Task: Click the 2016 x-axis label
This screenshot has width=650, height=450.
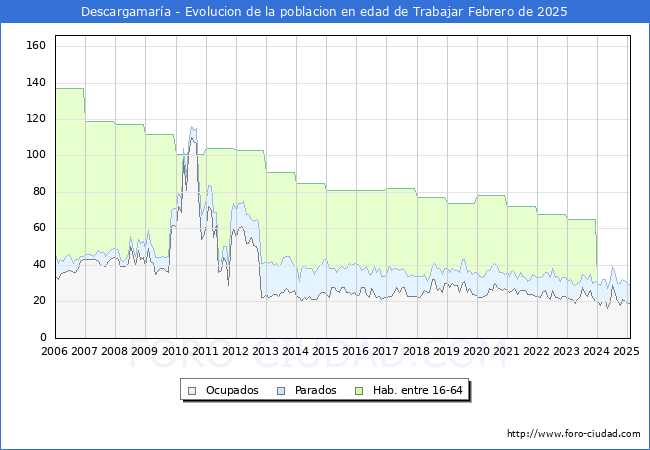Action: click(356, 351)
